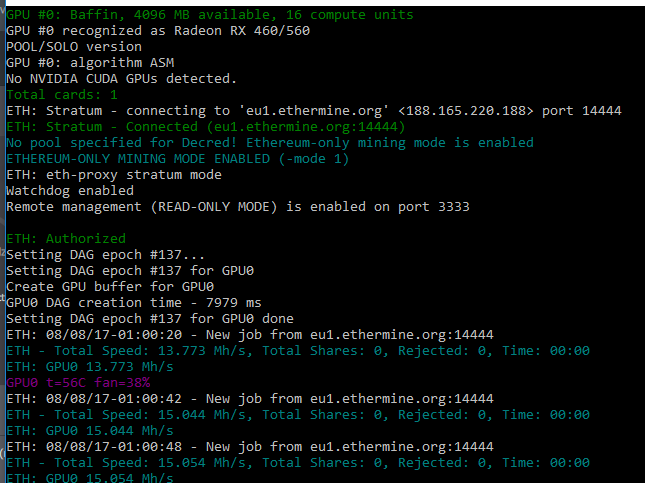The height and width of the screenshot is (483, 645).
Task: Click the New job line timestamped 01:00:20
Action: (x=250, y=336)
